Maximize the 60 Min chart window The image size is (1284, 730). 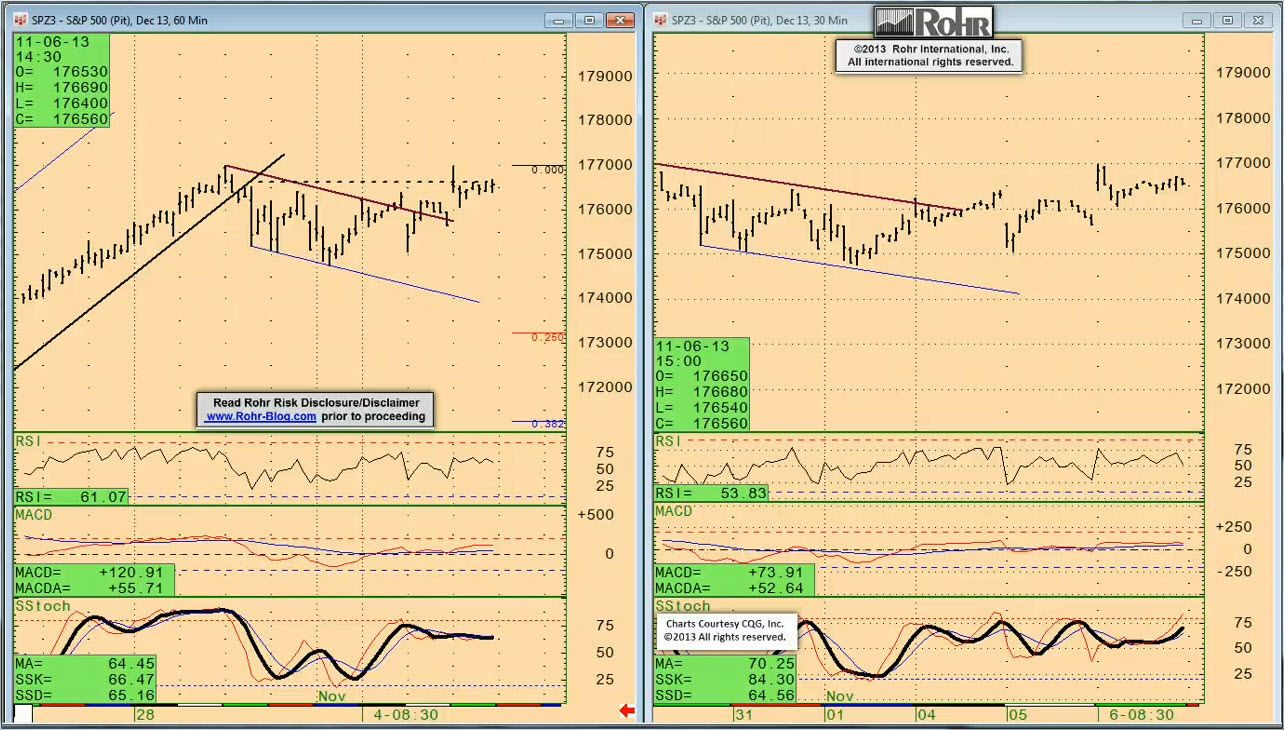[x=590, y=20]
